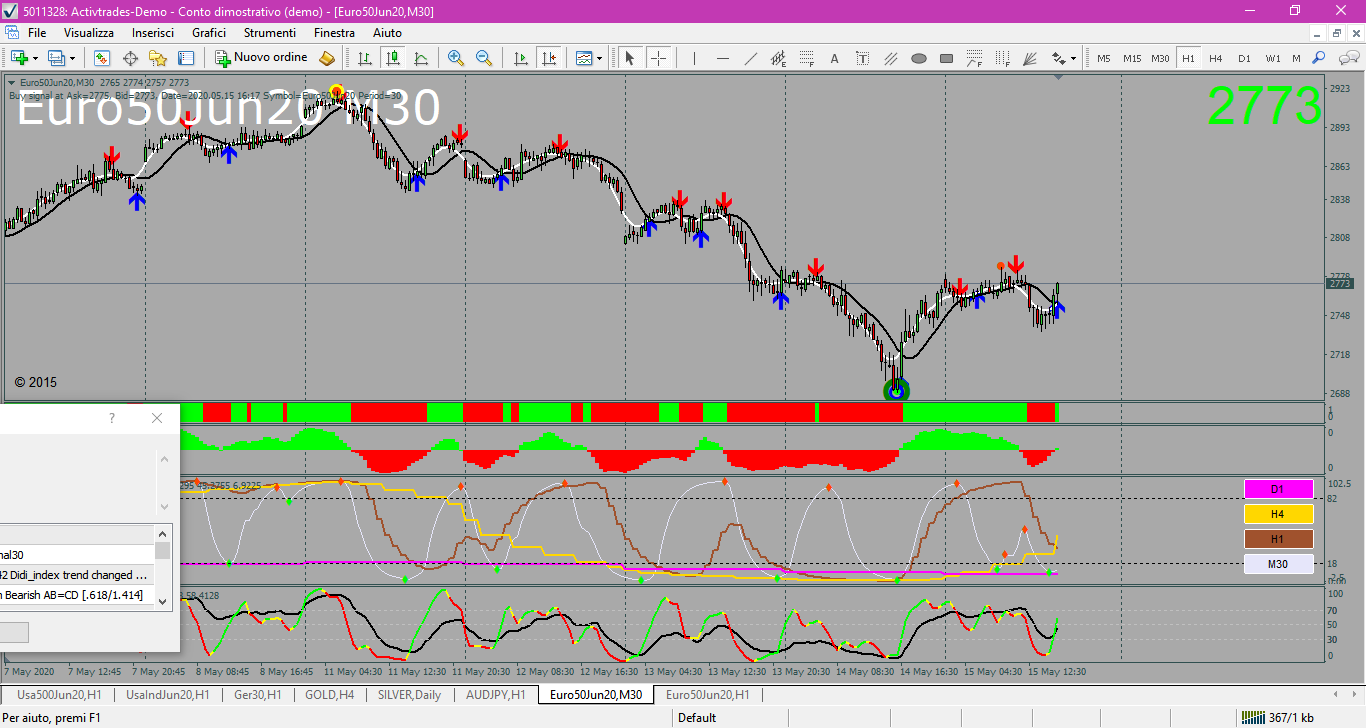
Task: Open the profiles icon in toolbar
Action: pyautogui.click(x=57, y=58)
